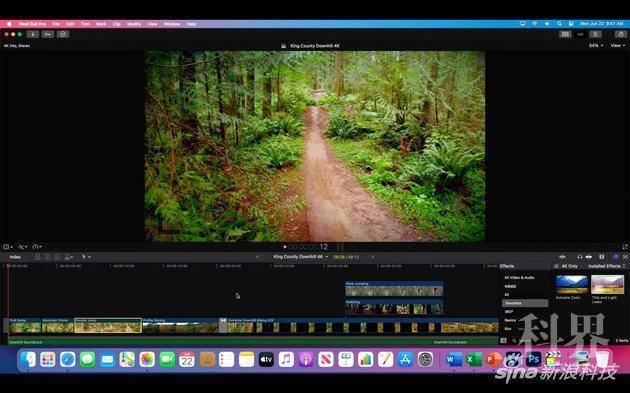Click the transition between timeline clips
This screenshot has height=393, width=630.
tap(223, 325)
